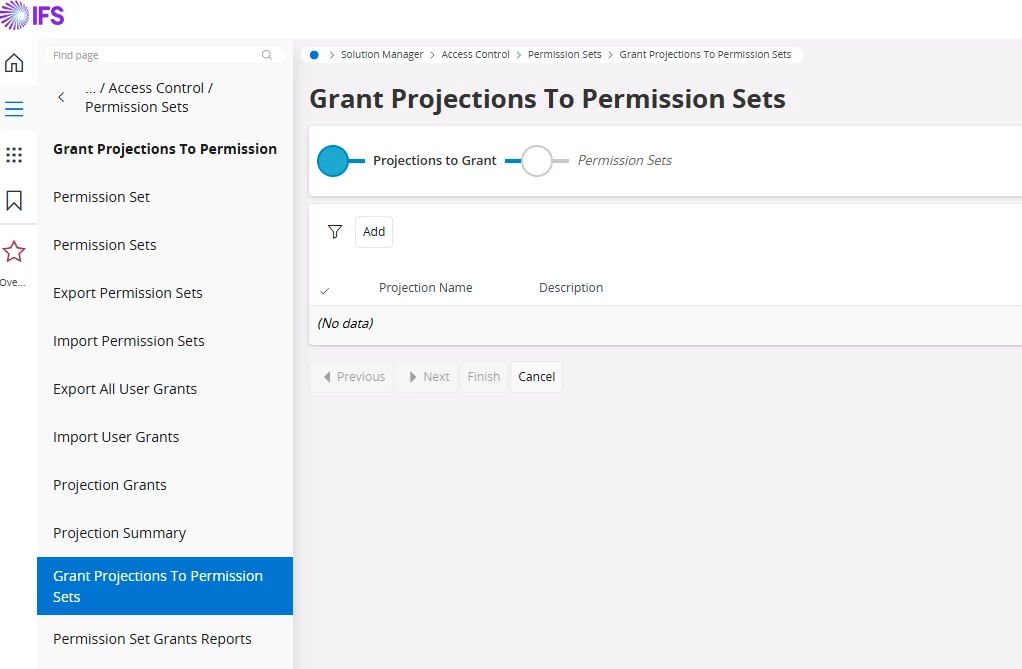Image resolution: width=1022 pixels, height=669 pixels.
Task: Click the bookmark icon in sidebar
Action: [14, 201]
